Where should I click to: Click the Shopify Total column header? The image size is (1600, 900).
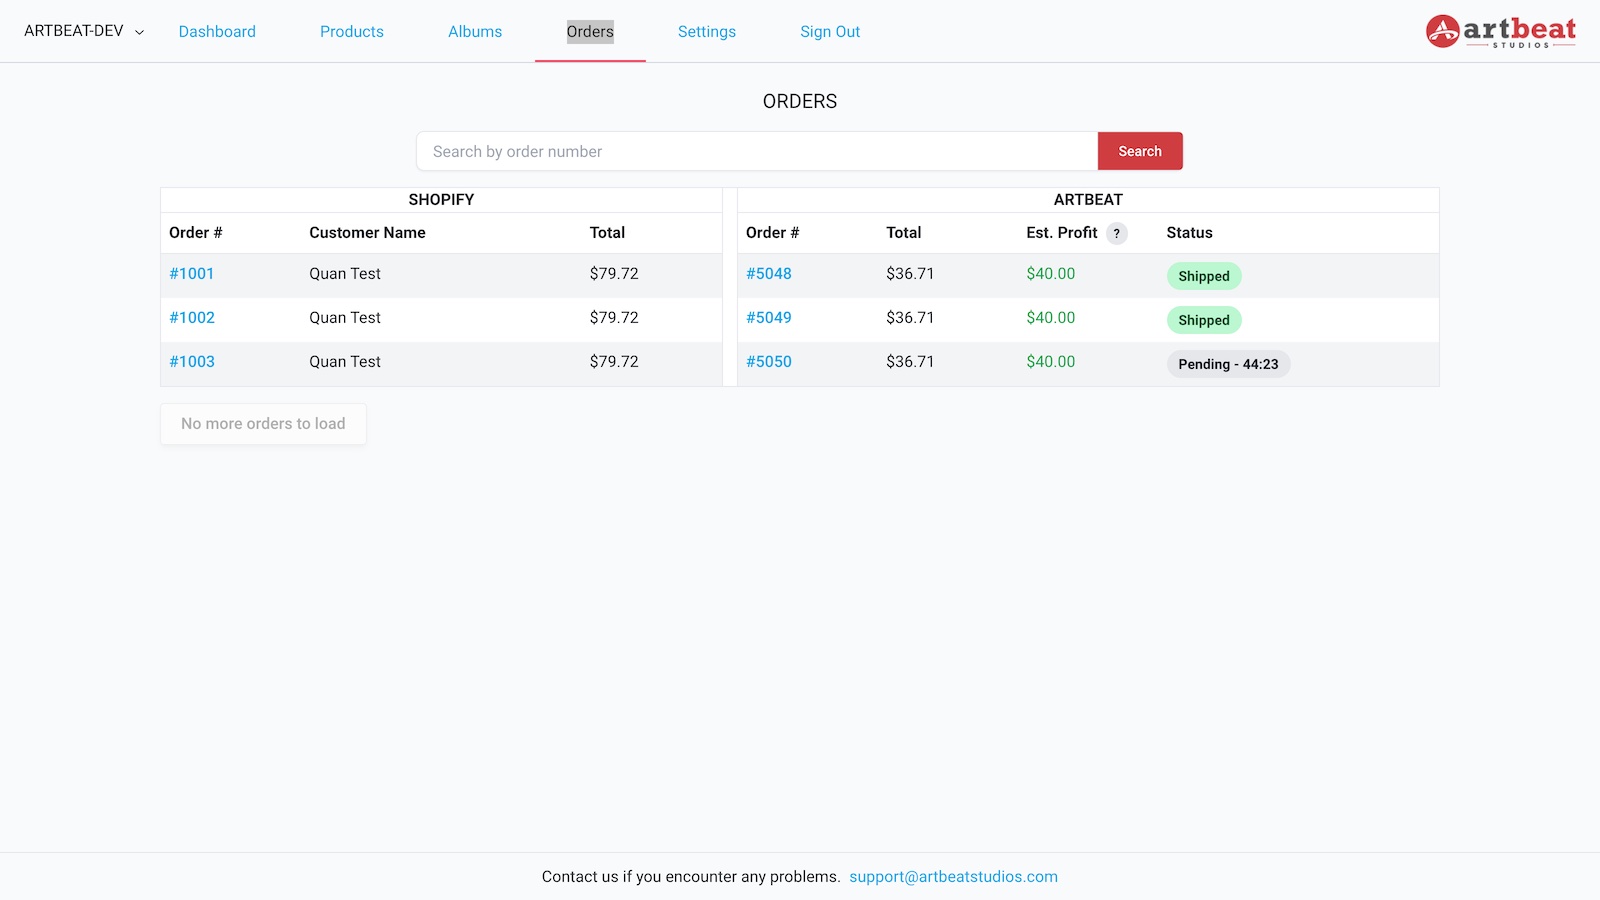tap(607, 232)
